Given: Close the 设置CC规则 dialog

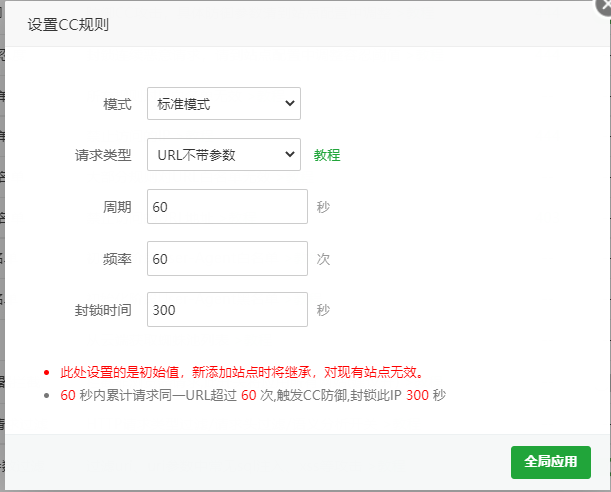Looking at the screenshot, I should 604,6.
